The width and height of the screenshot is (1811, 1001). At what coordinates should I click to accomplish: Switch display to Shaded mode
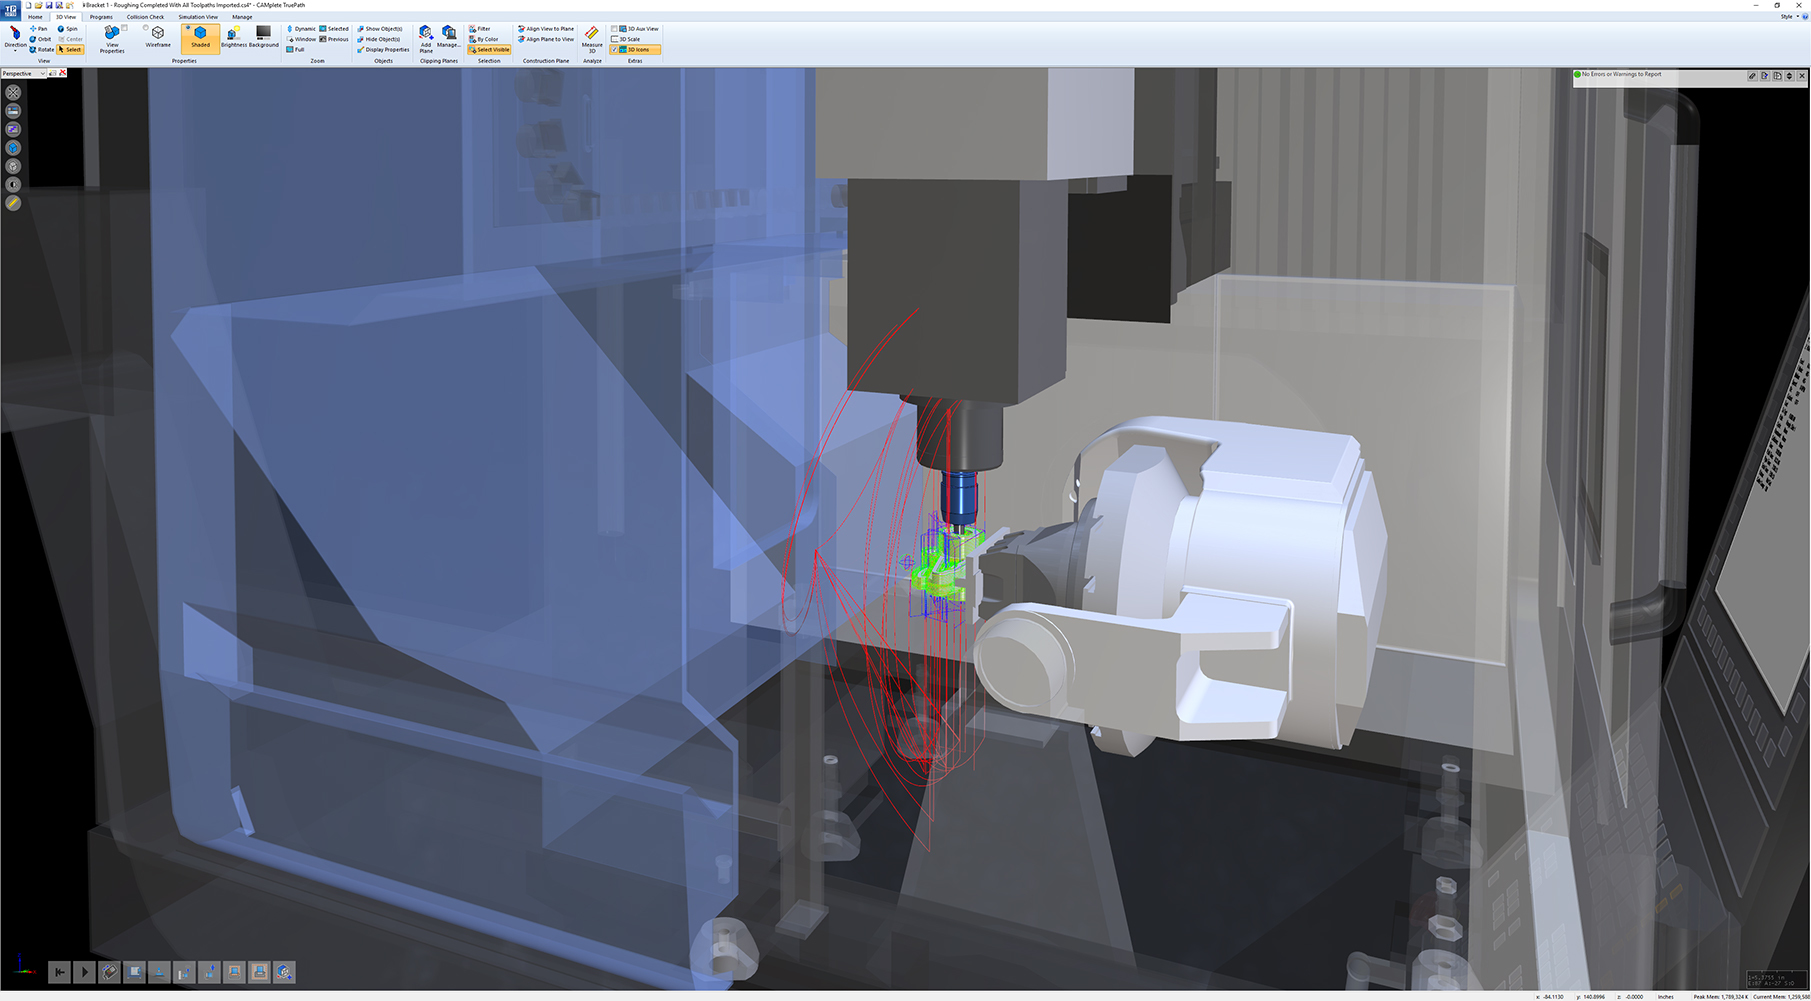(x=200, y=38)
